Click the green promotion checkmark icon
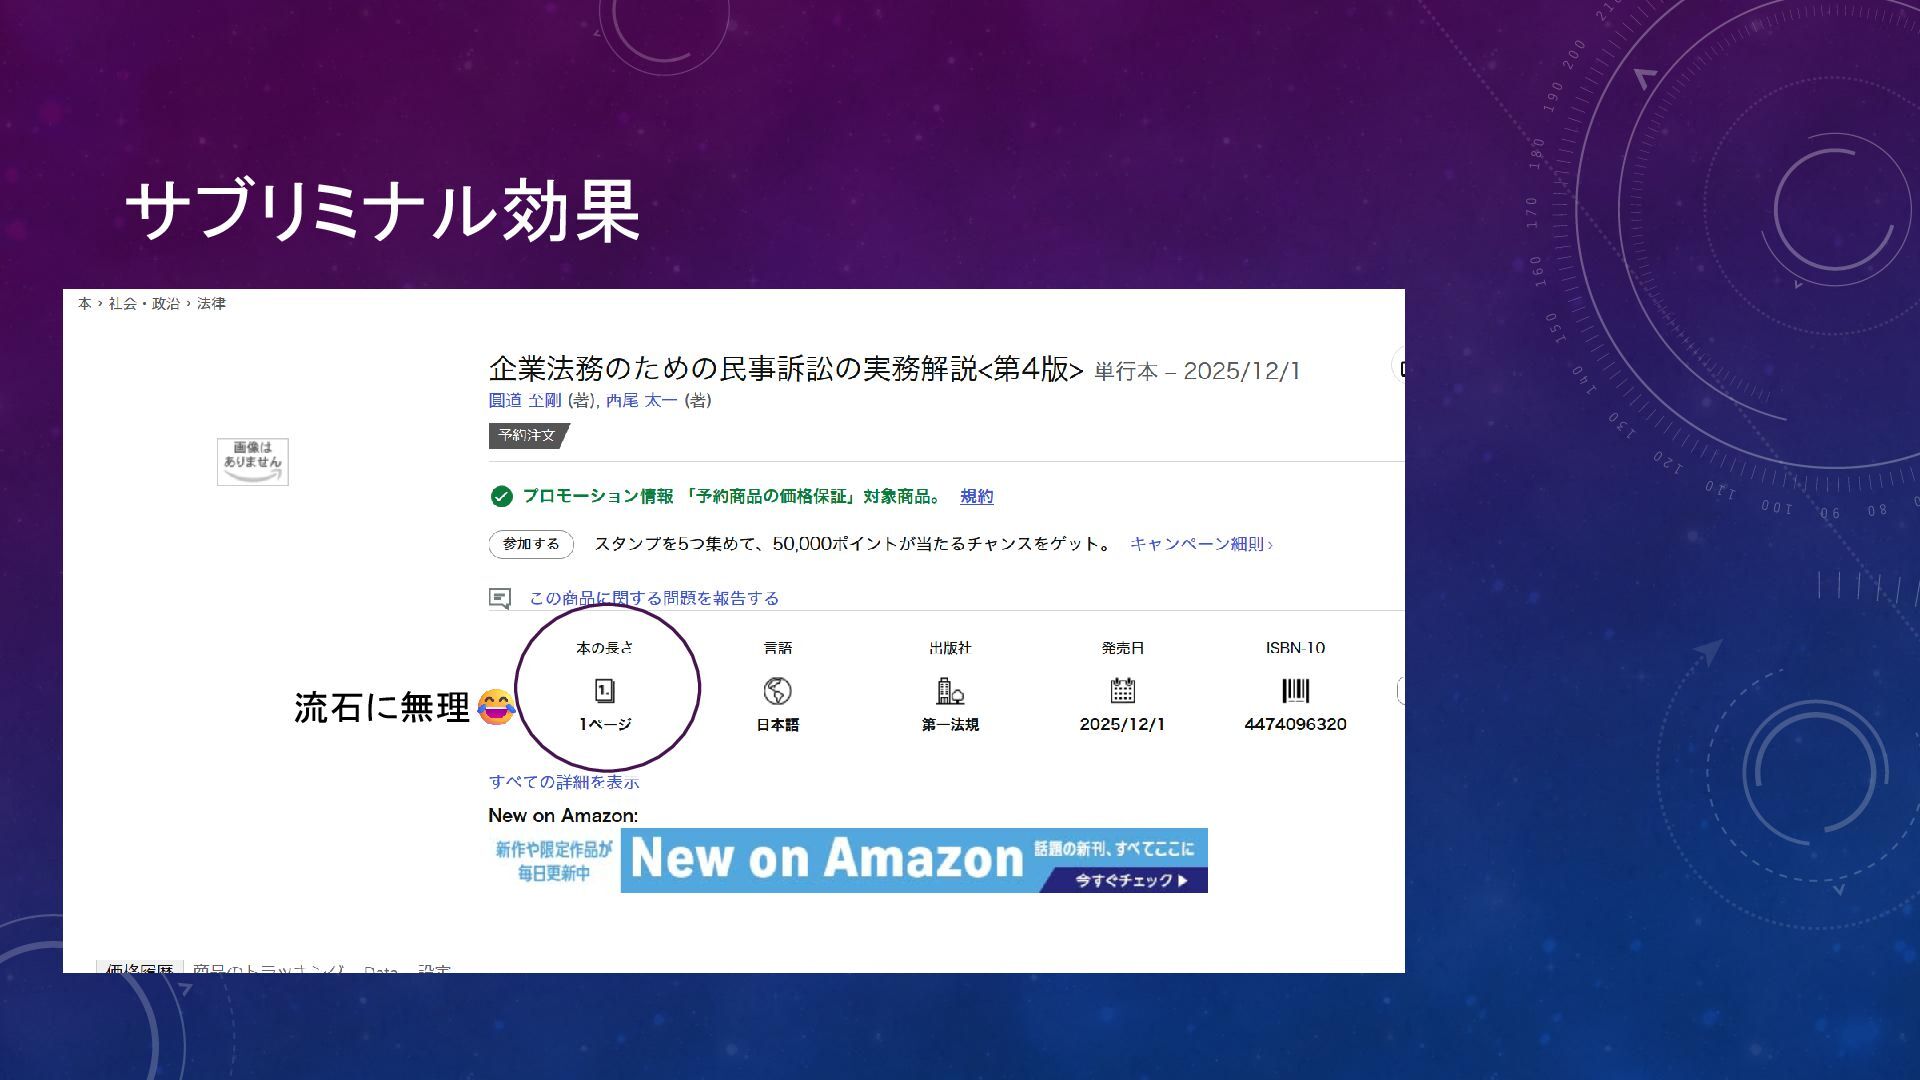This screenshot has height=1080, width=1920. [x=501, y=496]
